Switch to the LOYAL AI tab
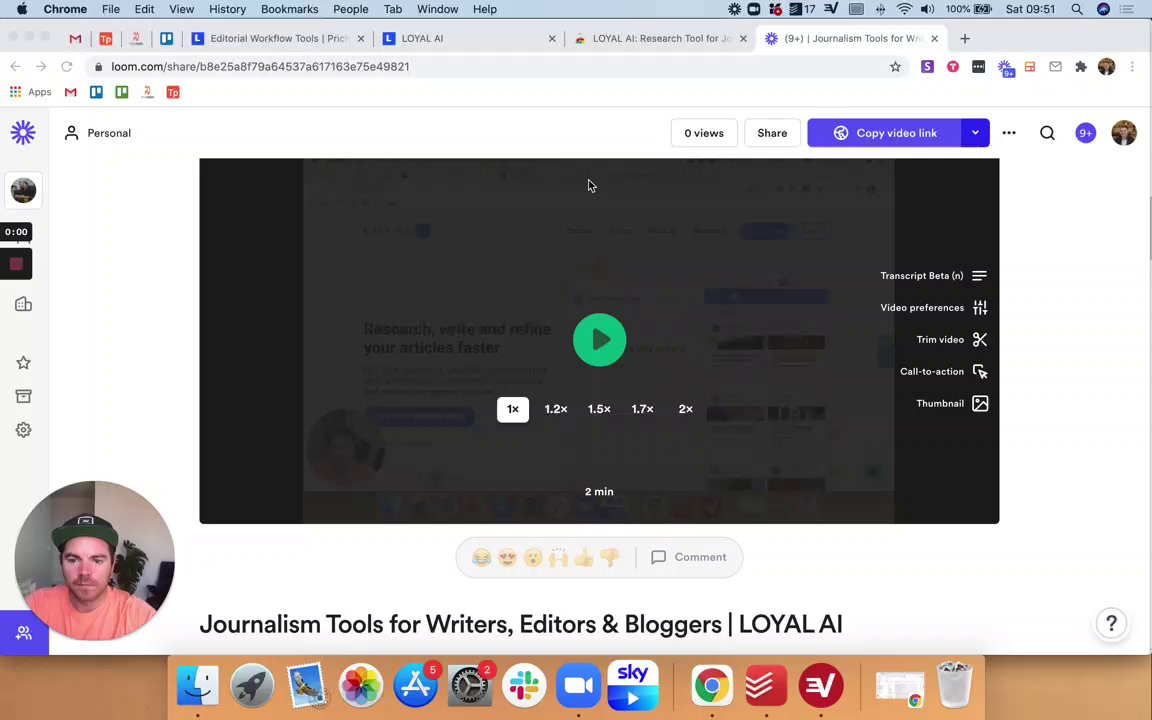 469,38
